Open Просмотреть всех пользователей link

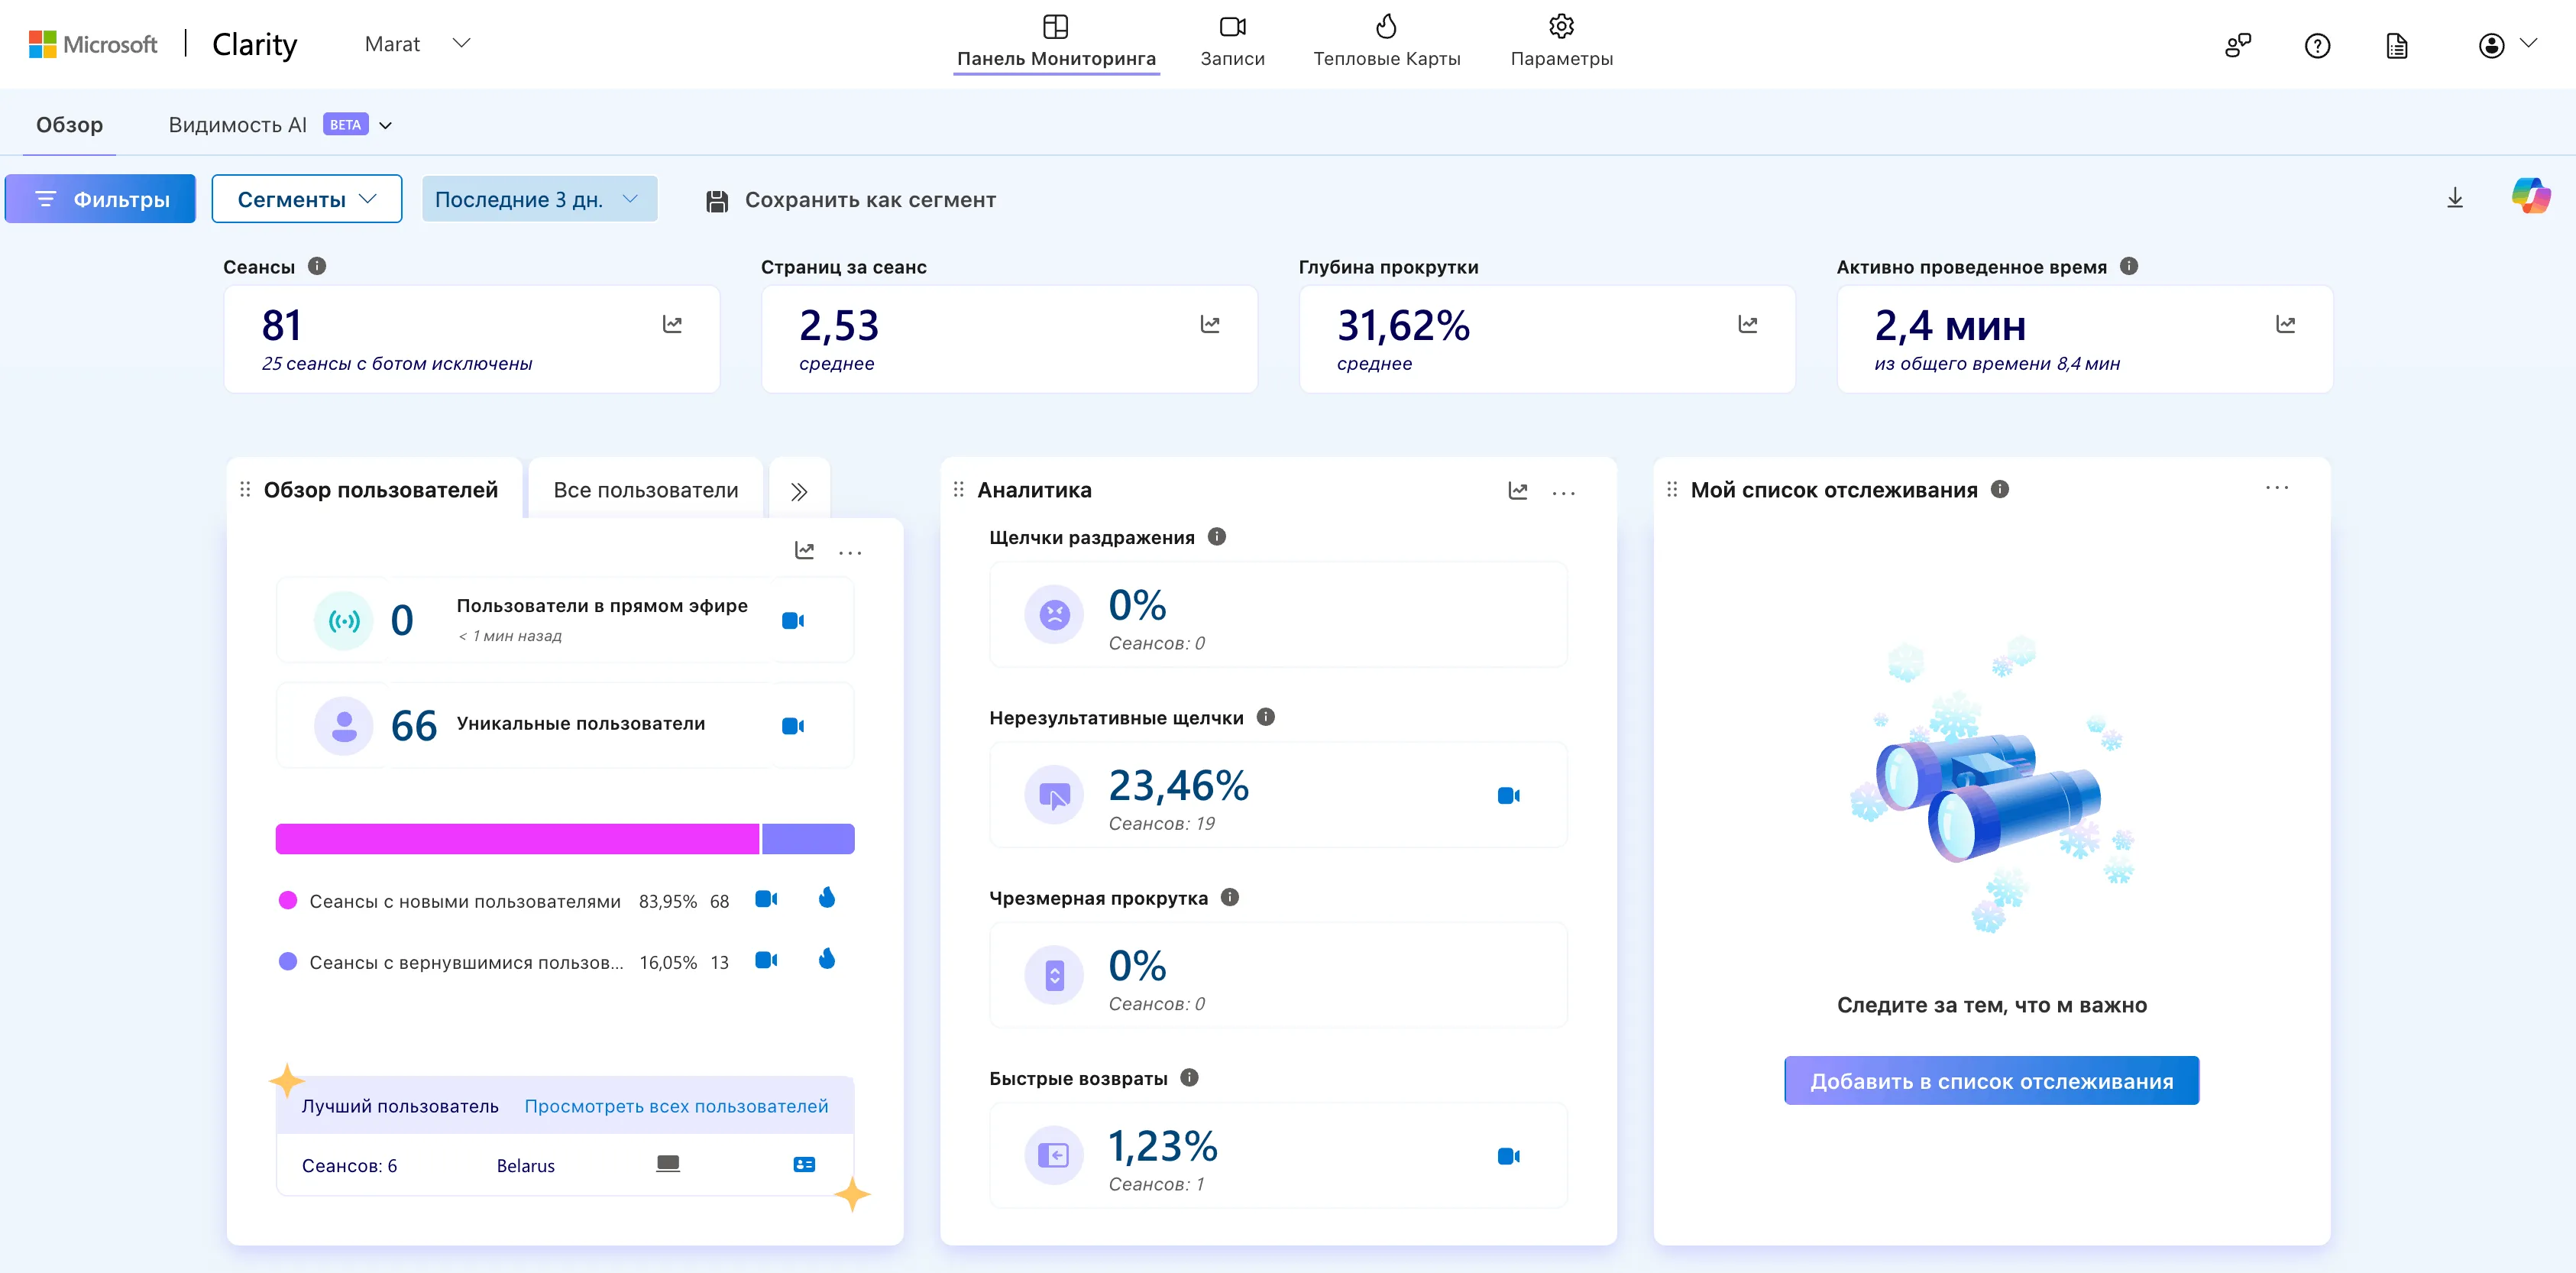click(676, 1106)
